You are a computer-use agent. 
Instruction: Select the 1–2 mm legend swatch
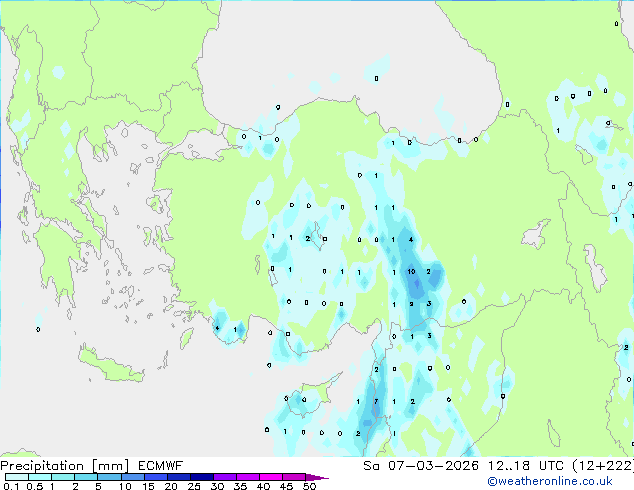[63, 477]
